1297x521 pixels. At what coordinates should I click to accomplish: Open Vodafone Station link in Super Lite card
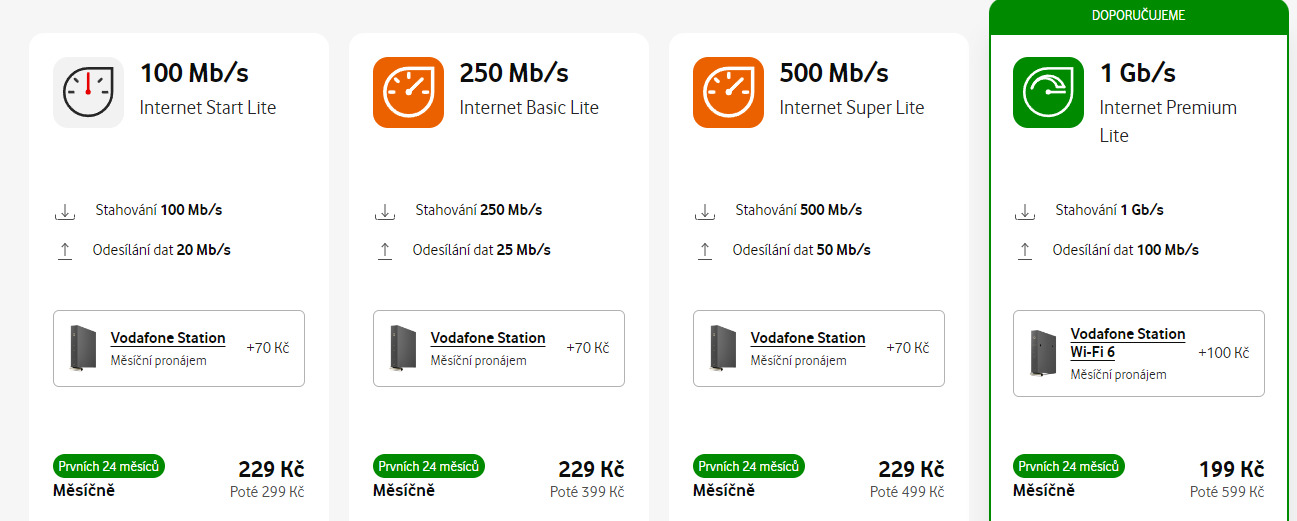[x=808, y=338]
